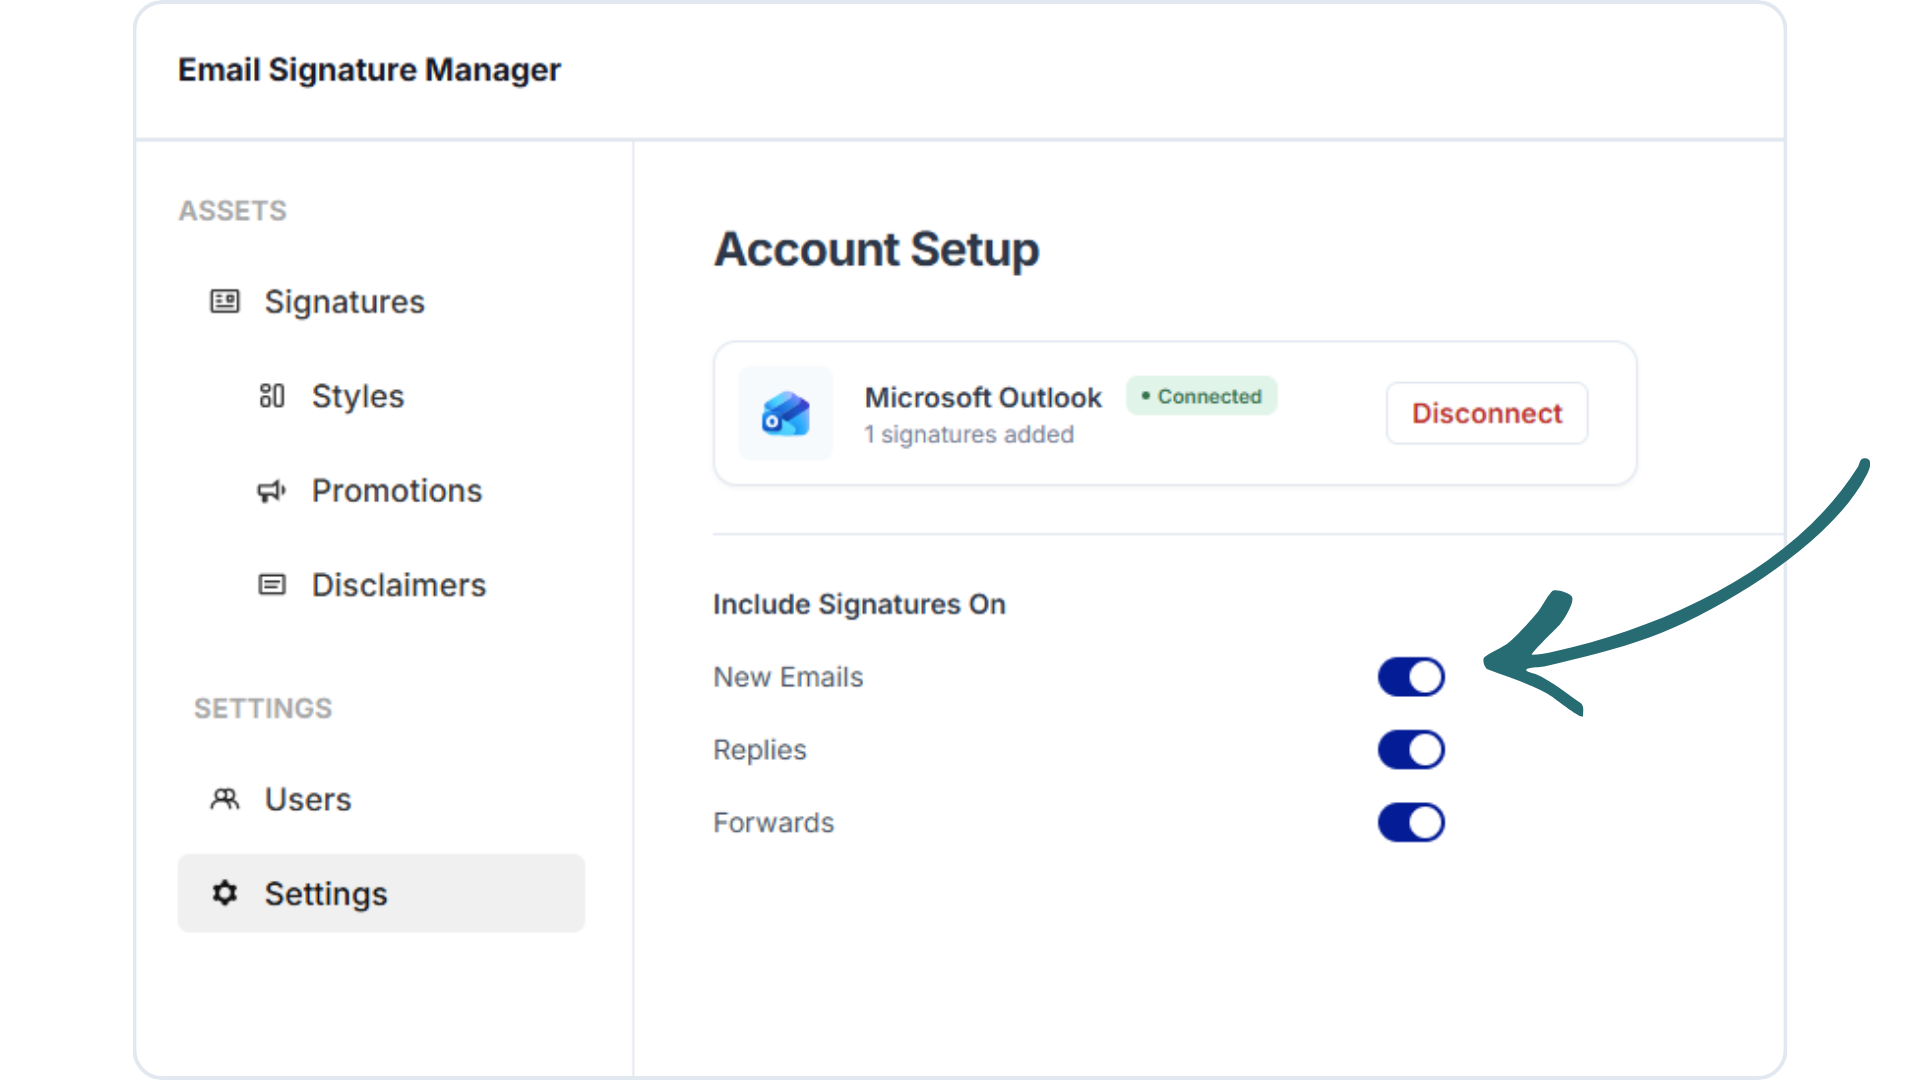The image size is (1920, 1080).
Task: Go to Promotions in the sidebar
Action: click(397, 491)
